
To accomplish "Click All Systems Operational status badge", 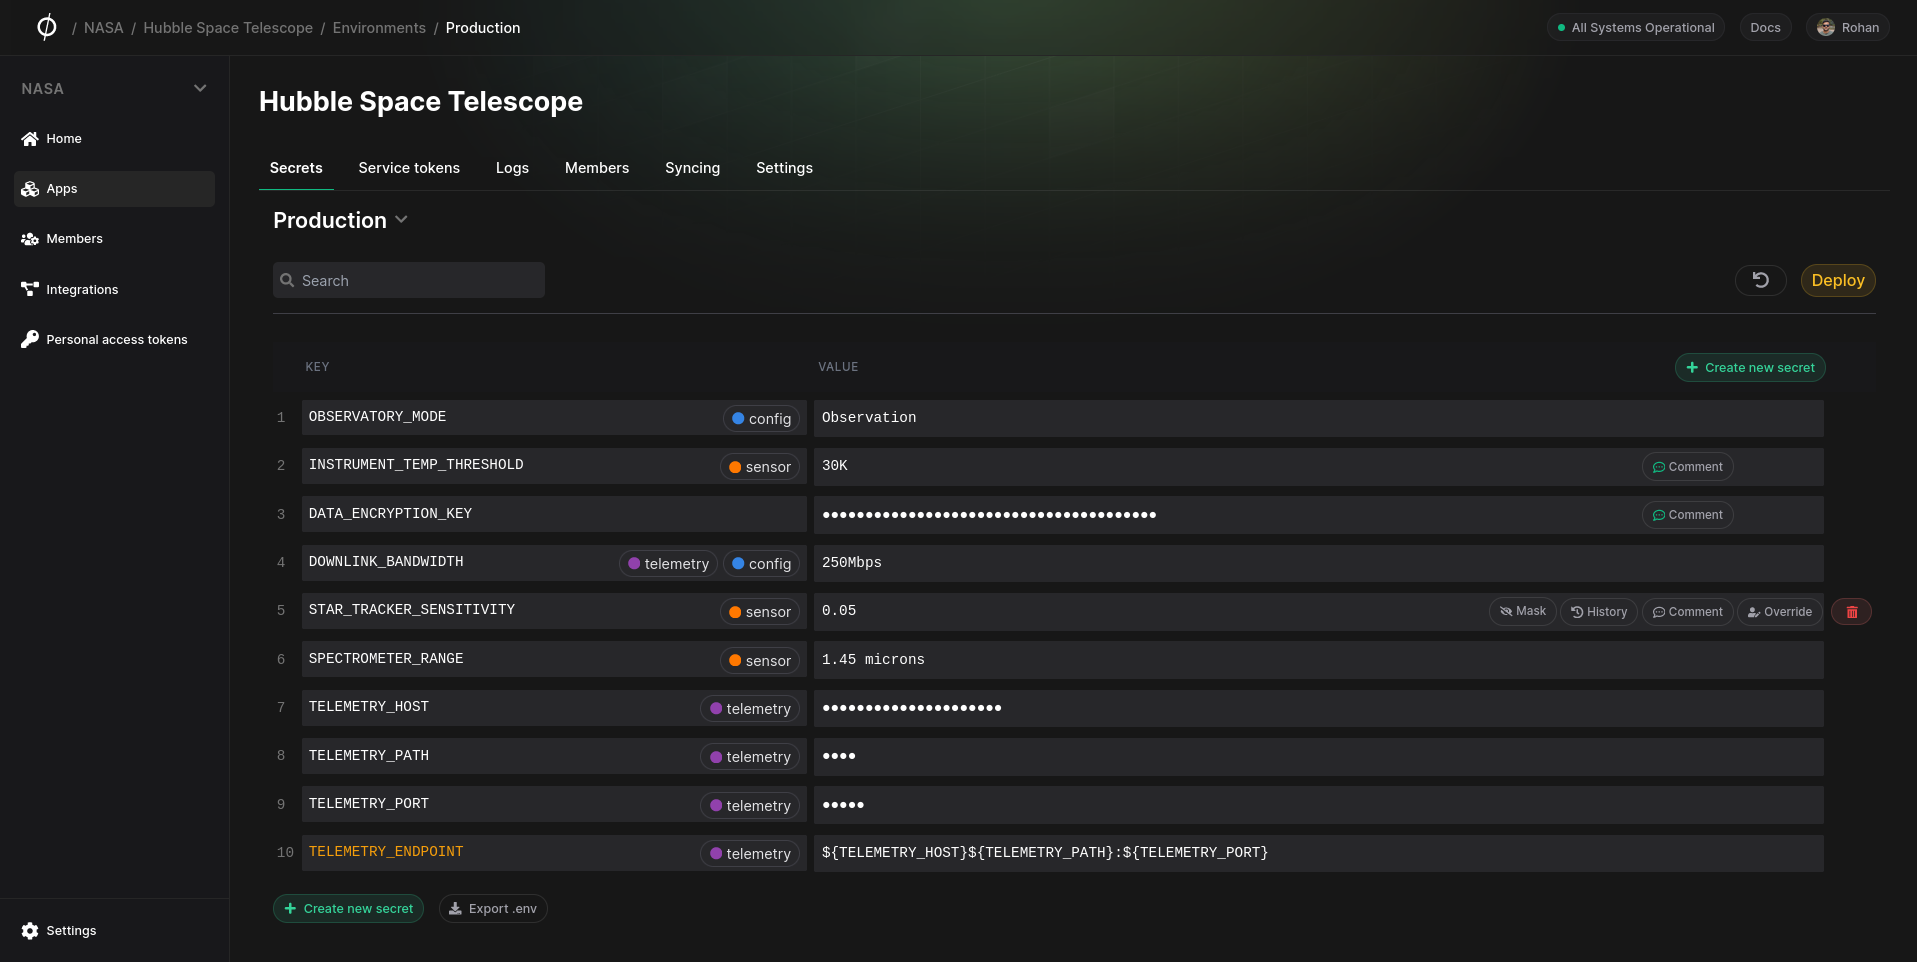I will [1635, 28].
